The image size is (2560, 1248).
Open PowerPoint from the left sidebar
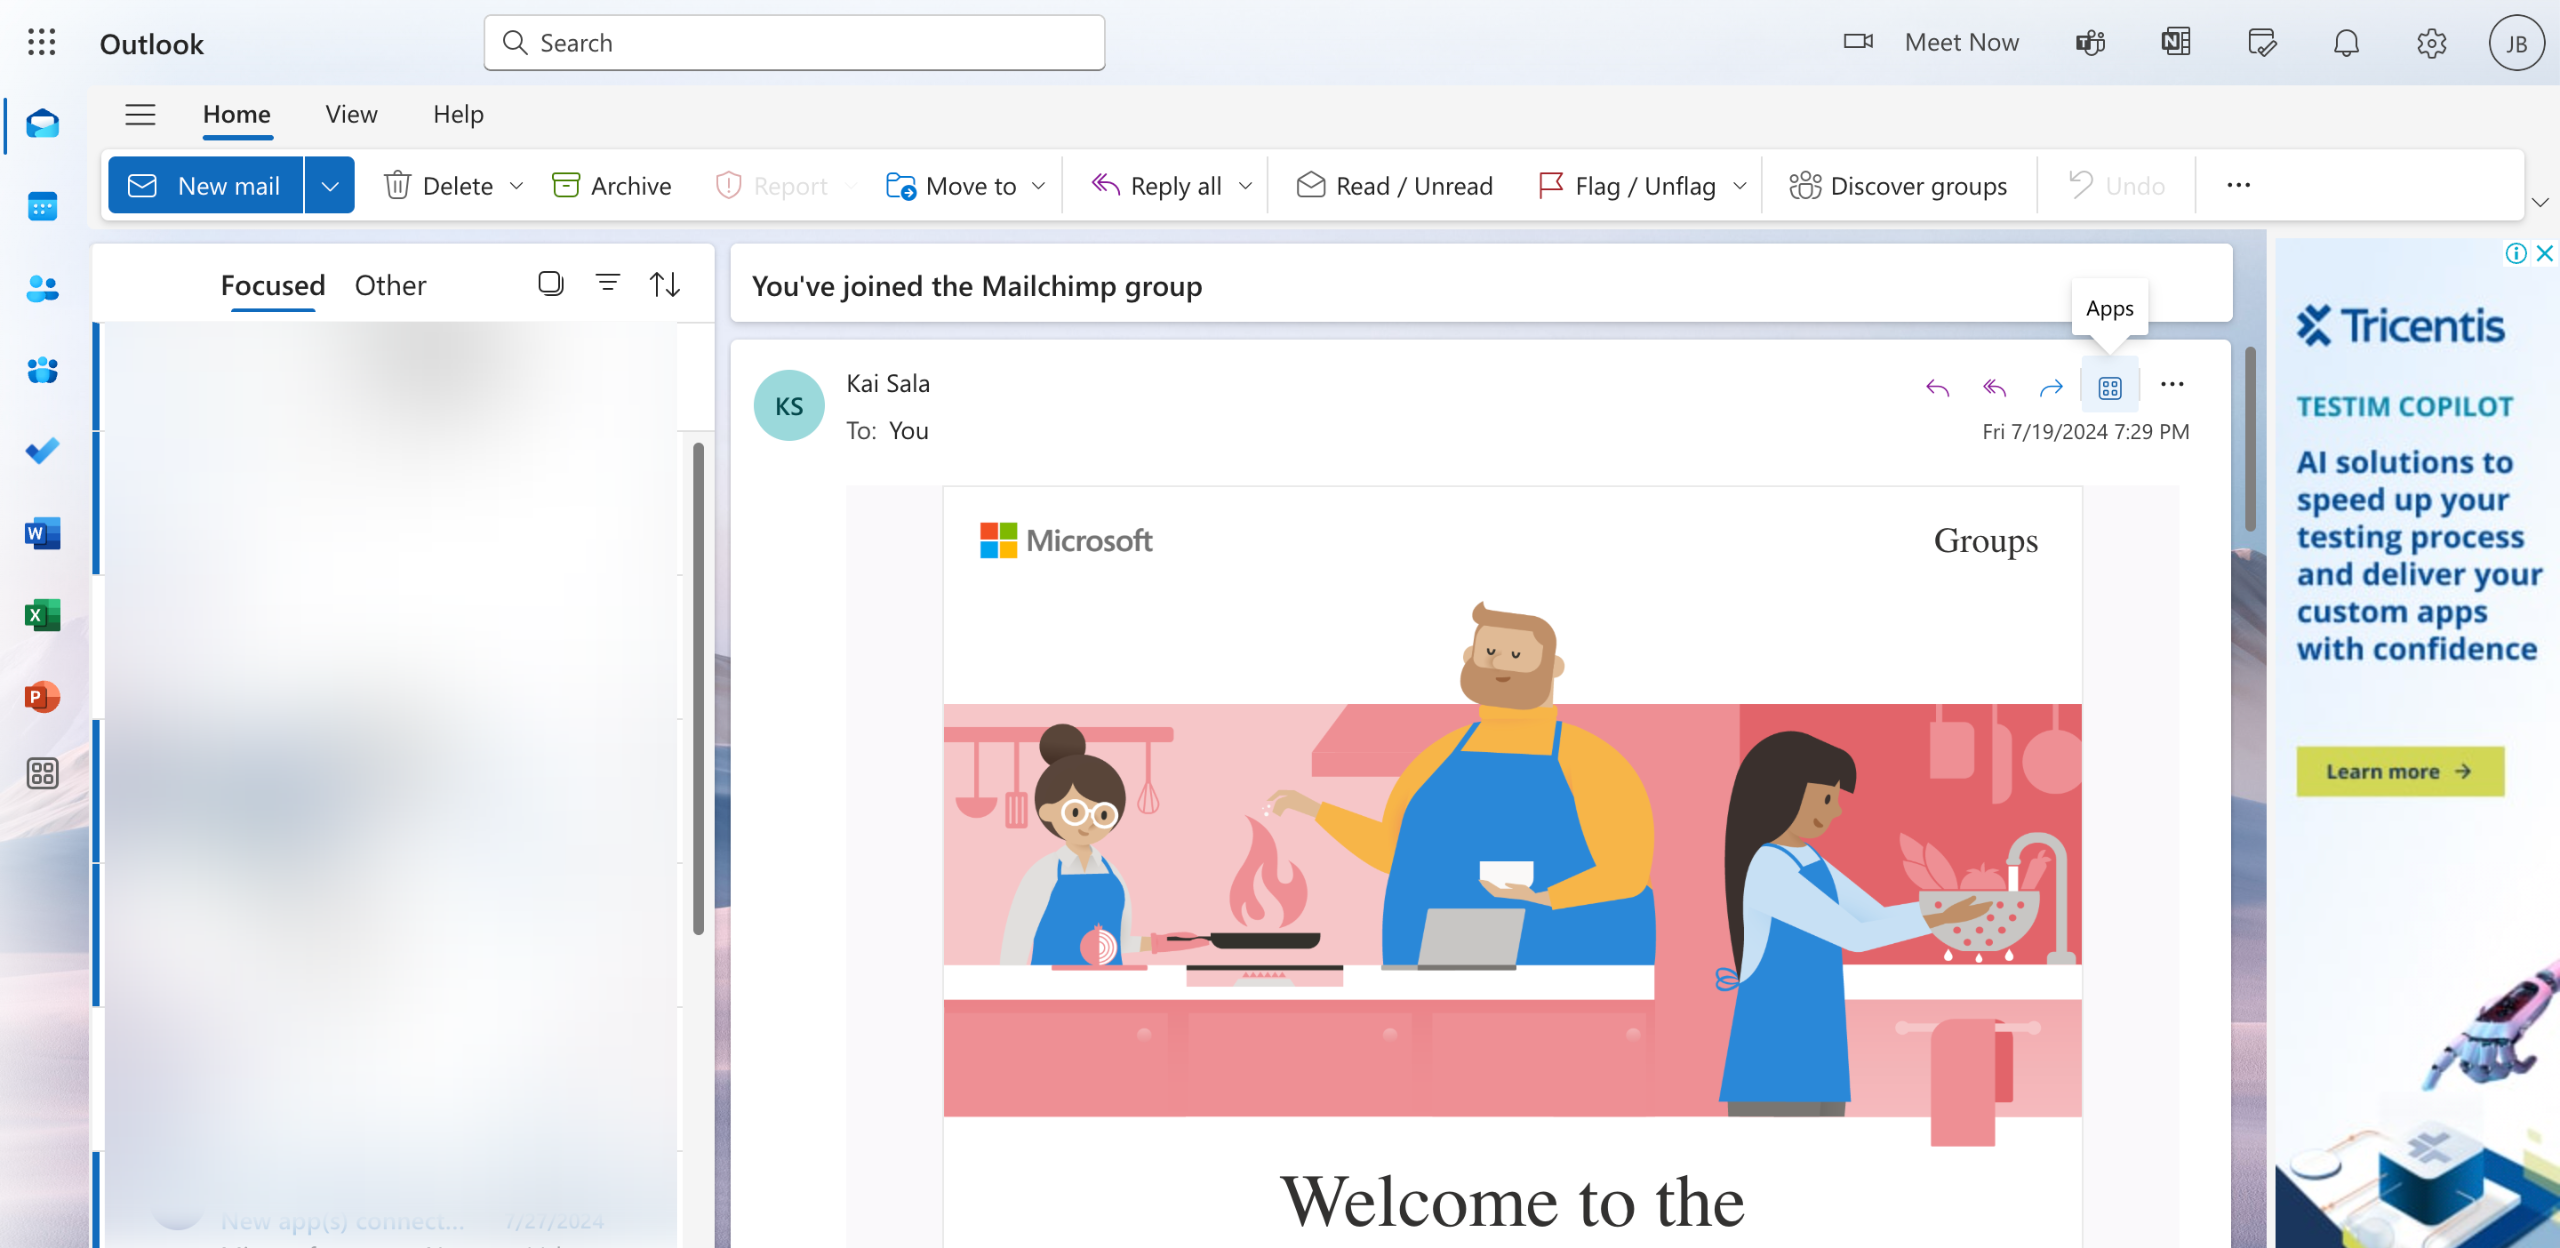click(42, 696)
